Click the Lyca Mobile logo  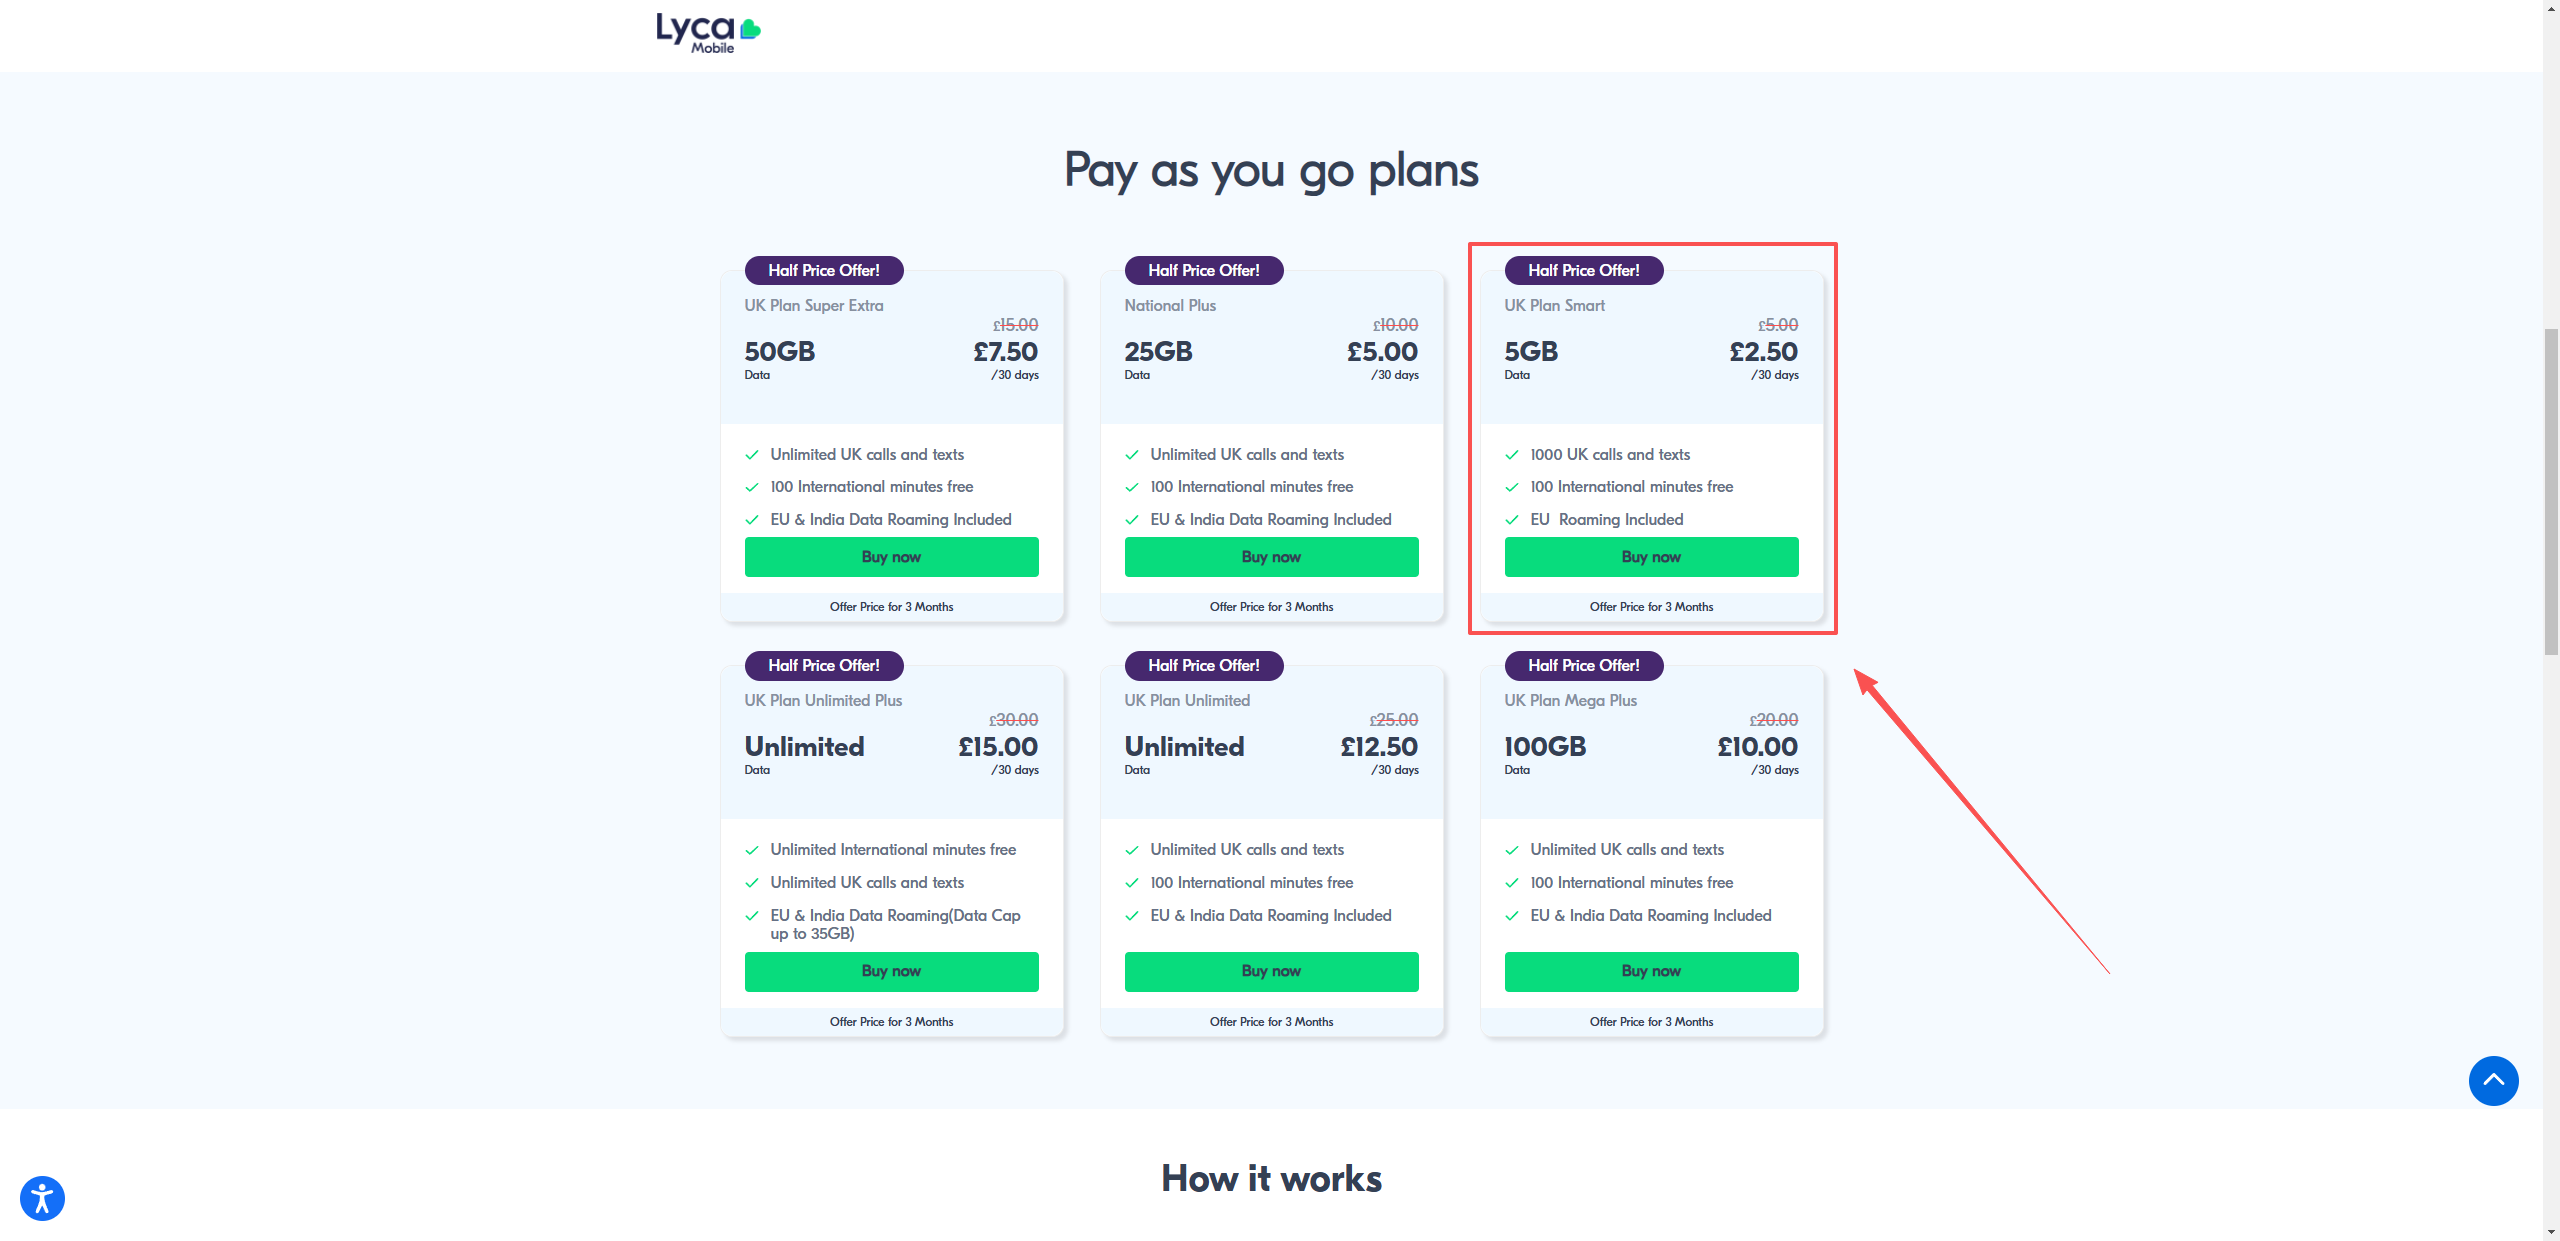[708, 32]
